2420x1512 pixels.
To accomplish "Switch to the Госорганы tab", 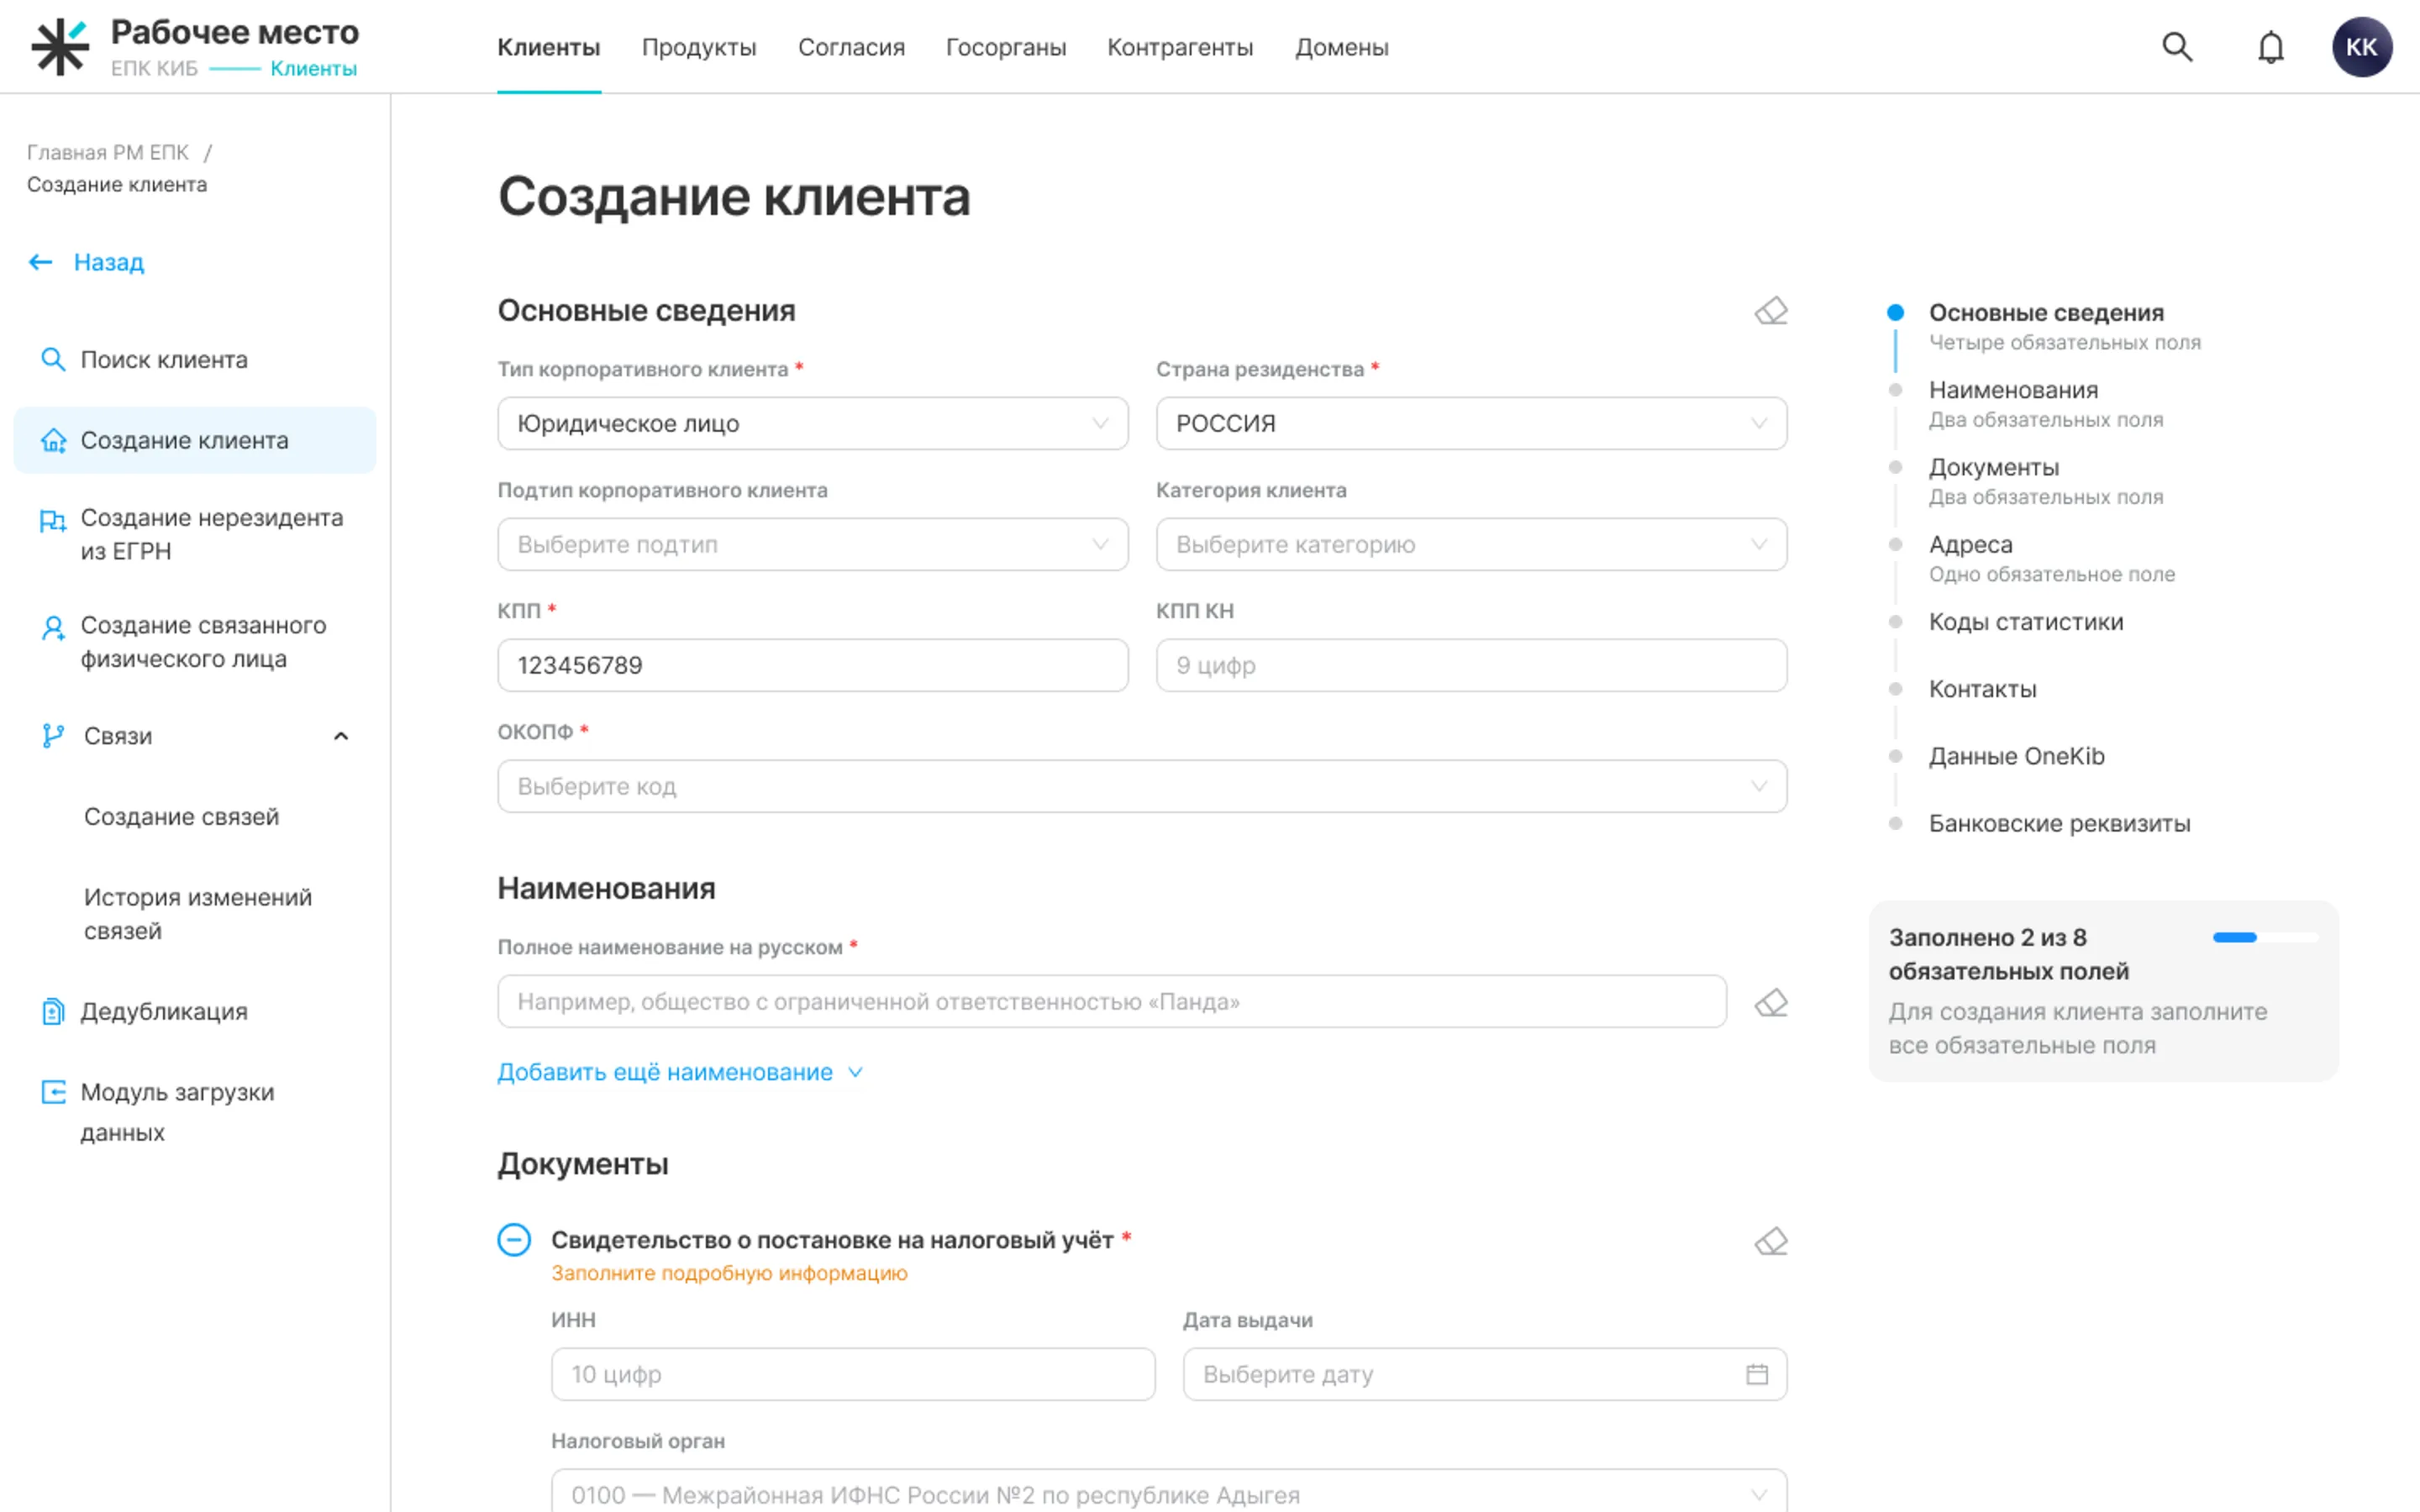I will [x=1006, y=47].
